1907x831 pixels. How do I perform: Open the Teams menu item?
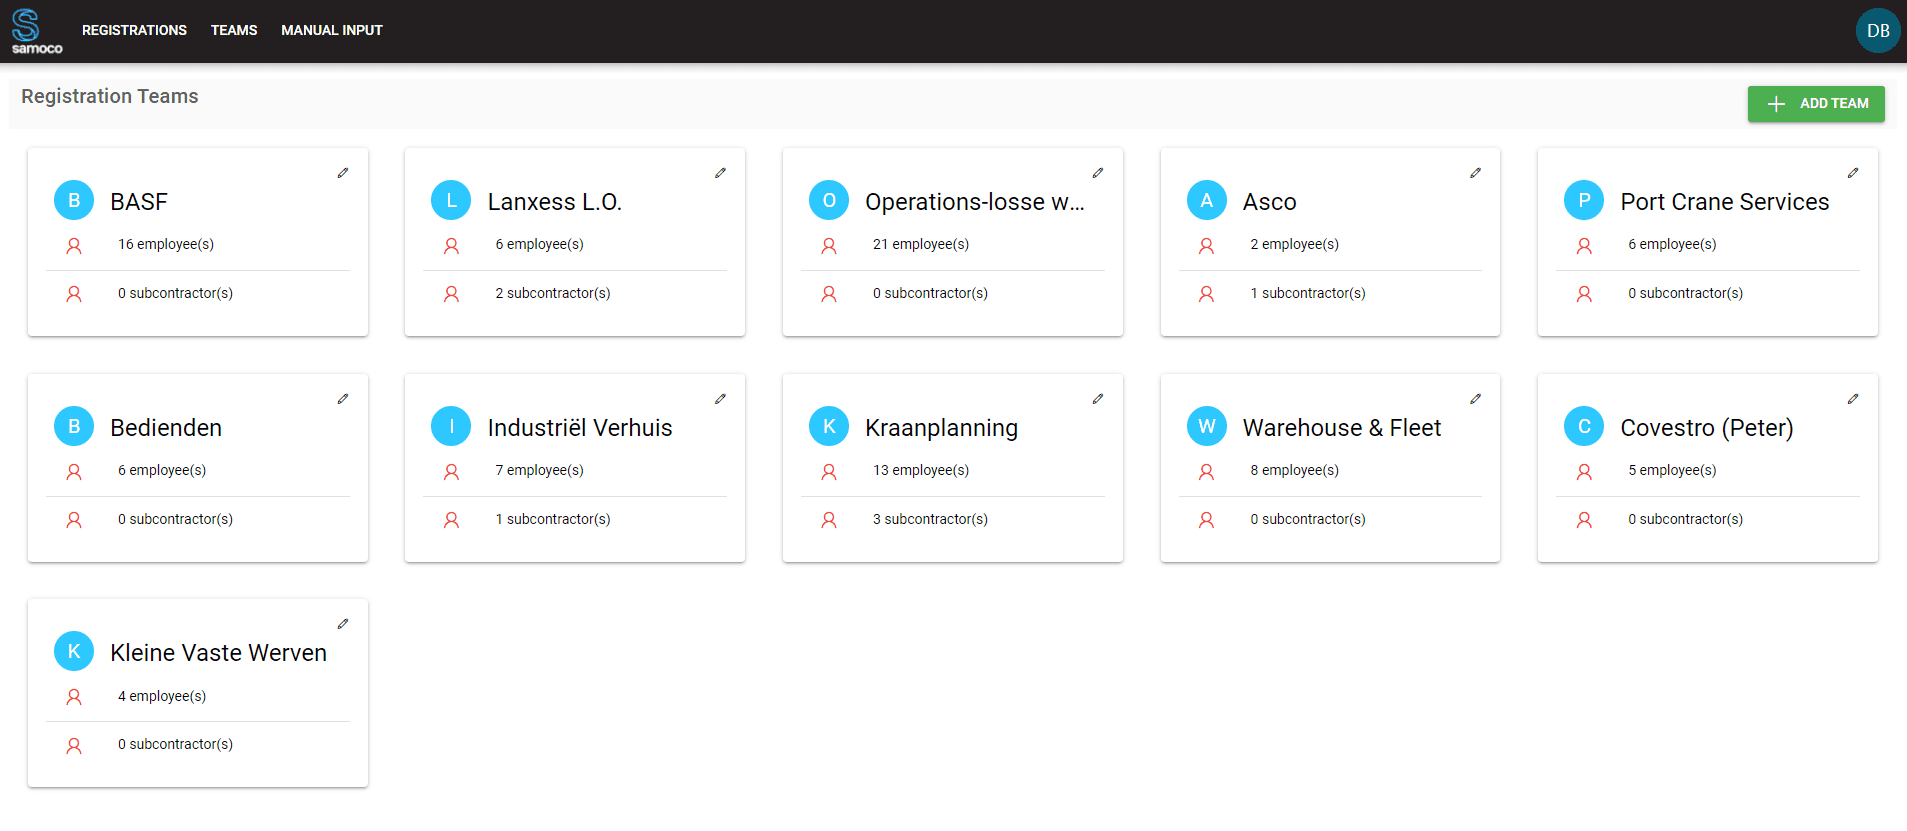234,30
